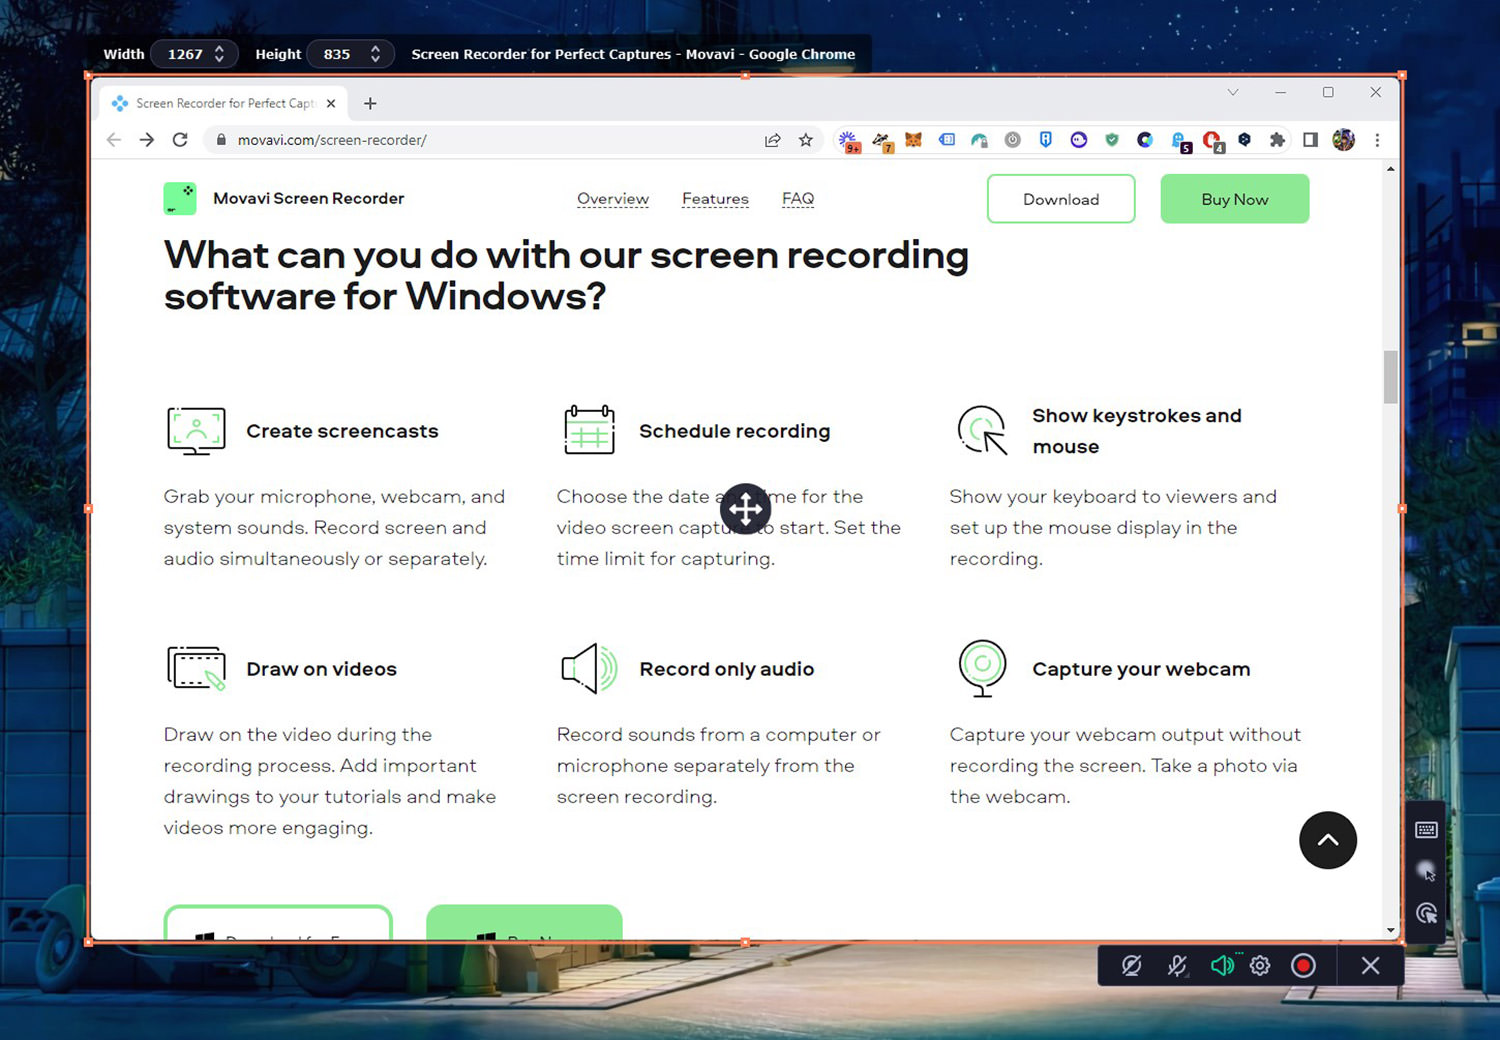Open the Features section link

tap(715, 198)
